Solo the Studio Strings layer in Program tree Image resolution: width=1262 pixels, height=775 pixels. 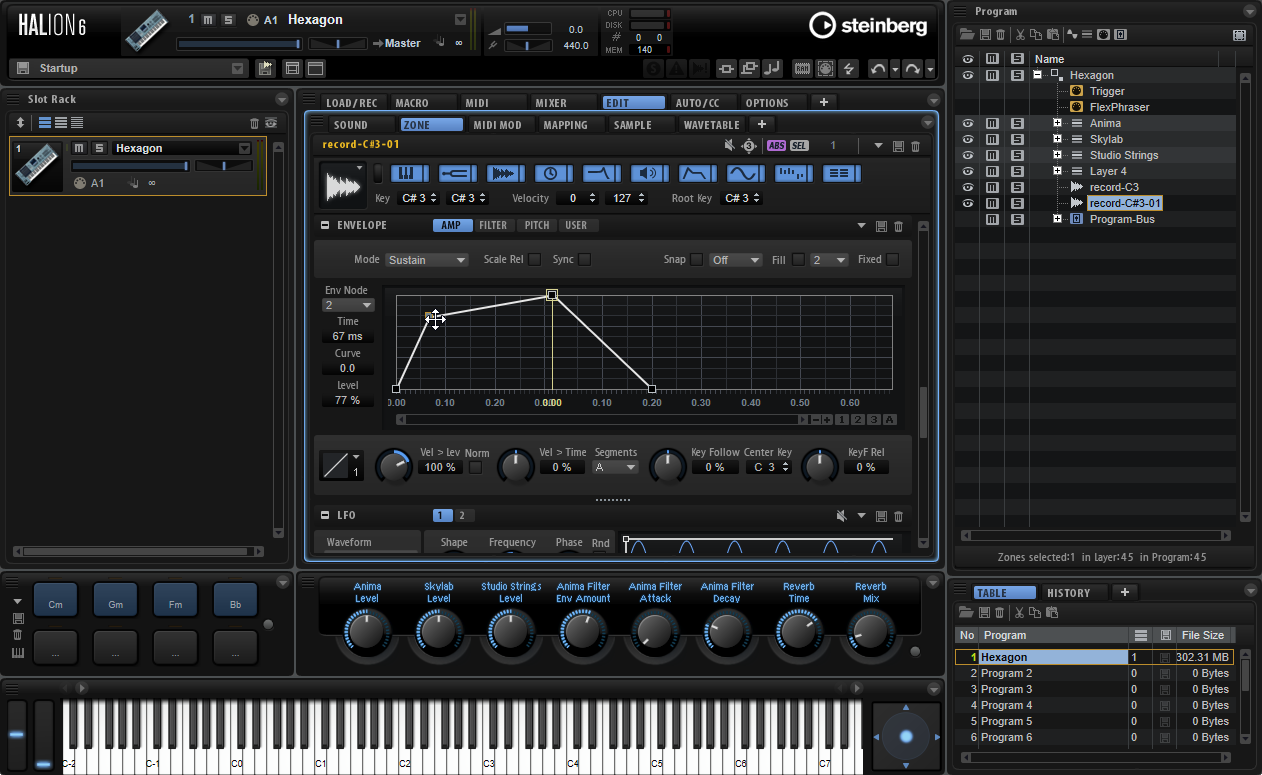click(1017, 155)
